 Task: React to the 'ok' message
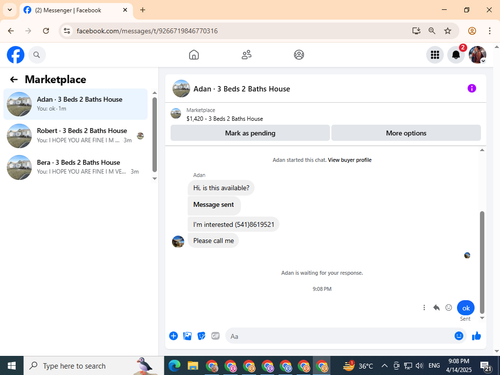(449, 307)
